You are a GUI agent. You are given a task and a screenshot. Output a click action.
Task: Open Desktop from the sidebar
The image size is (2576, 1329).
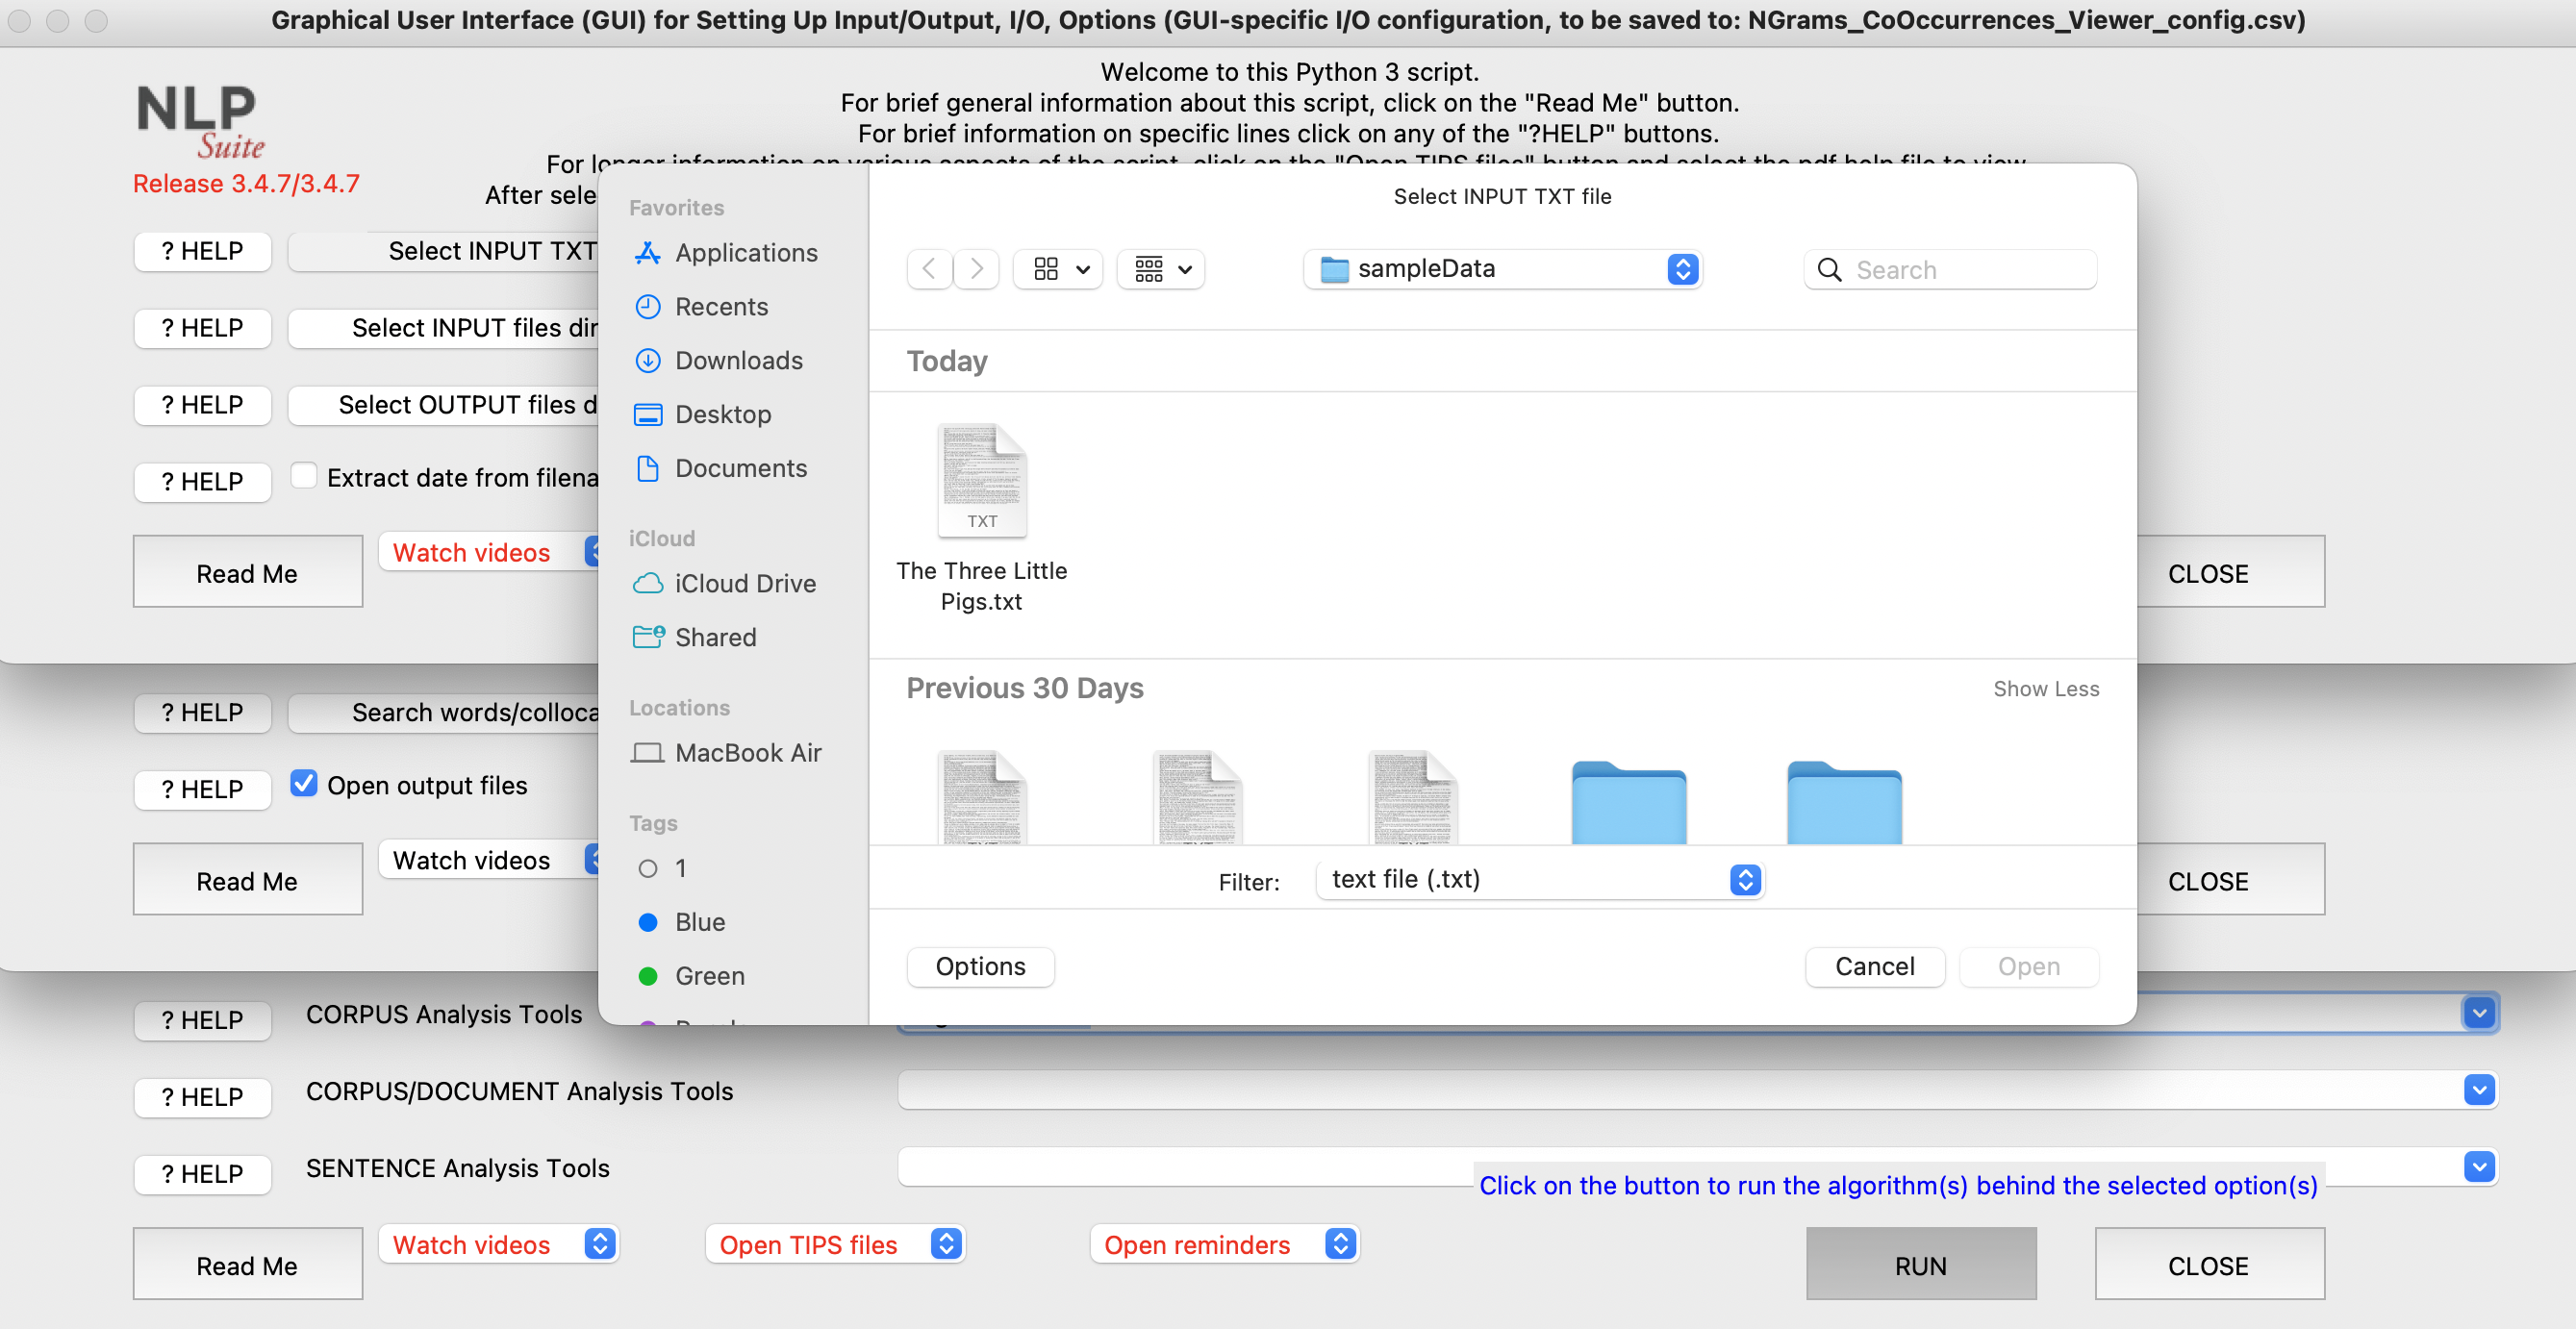(723, 414)
